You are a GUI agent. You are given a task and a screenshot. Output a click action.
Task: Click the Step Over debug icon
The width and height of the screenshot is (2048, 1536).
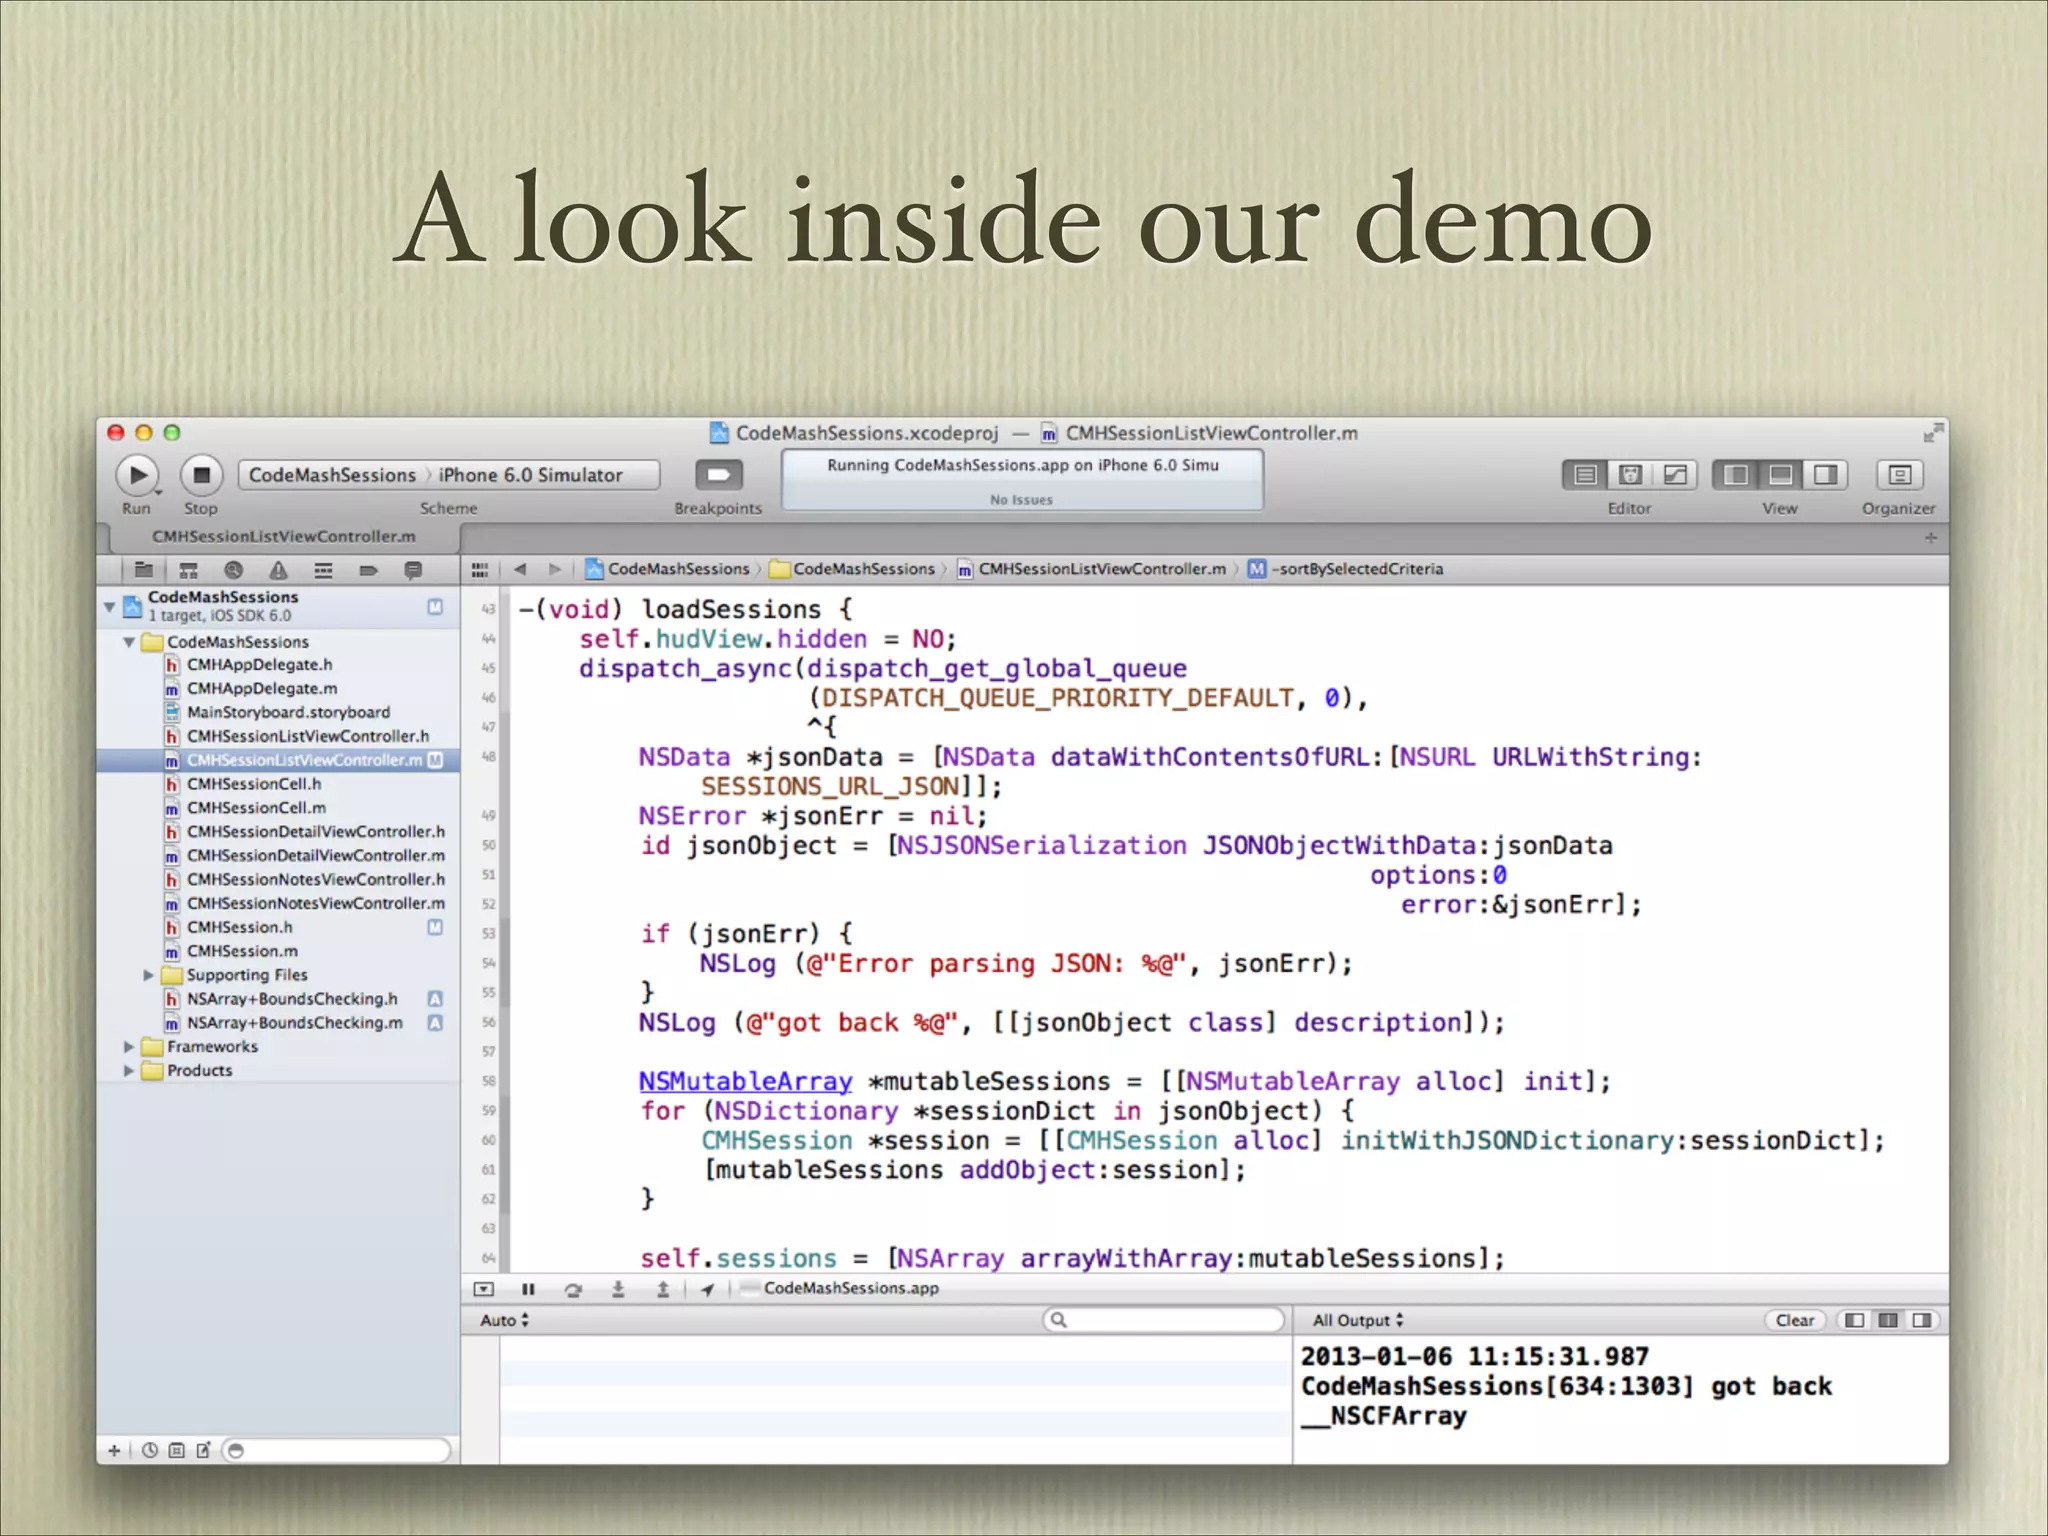[573, 1289]
